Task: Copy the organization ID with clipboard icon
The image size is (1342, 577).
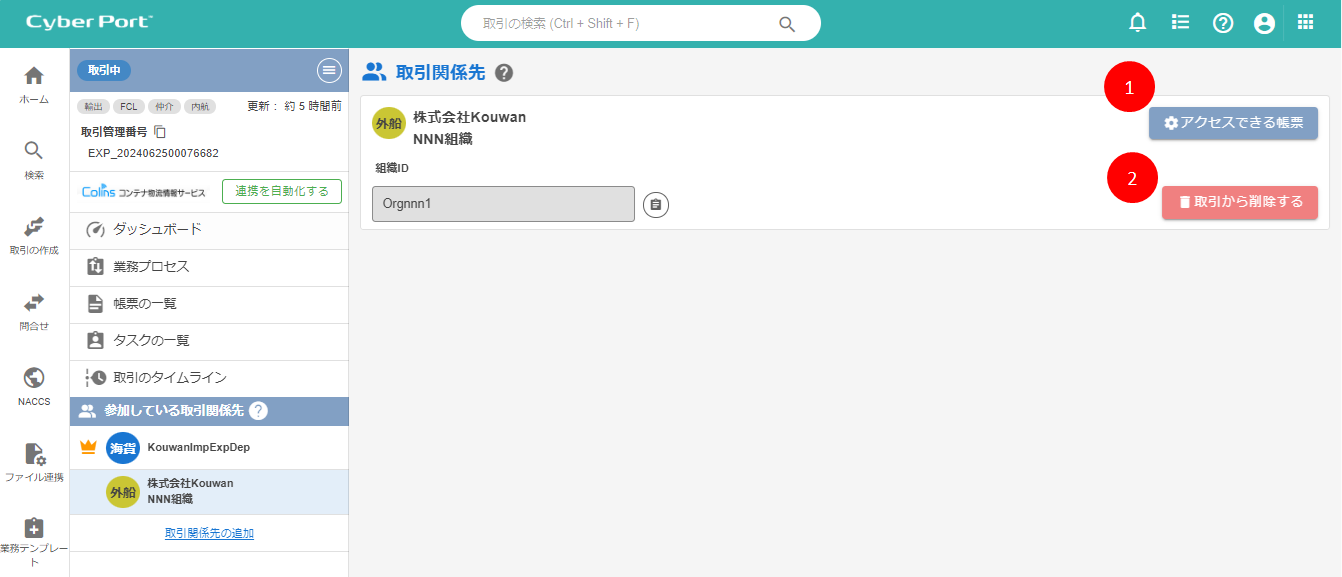Action: [655, 204]
